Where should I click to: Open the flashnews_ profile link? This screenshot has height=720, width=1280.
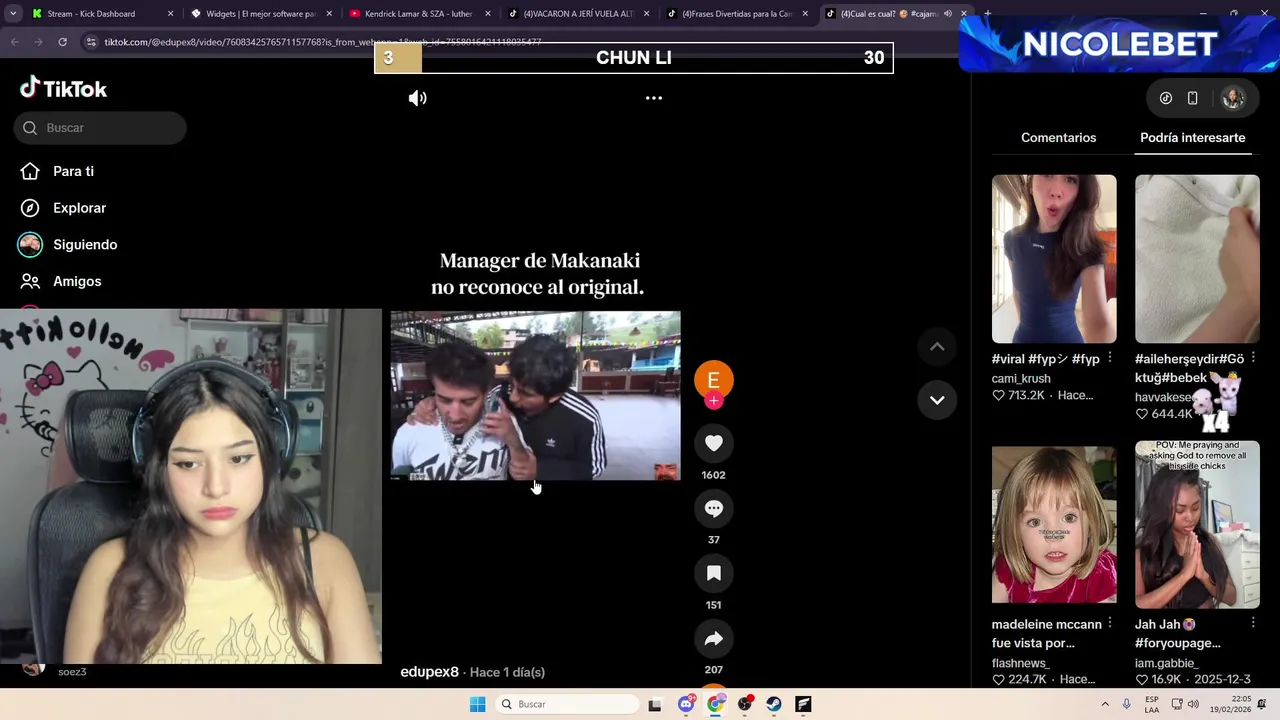pos(1020,663)
